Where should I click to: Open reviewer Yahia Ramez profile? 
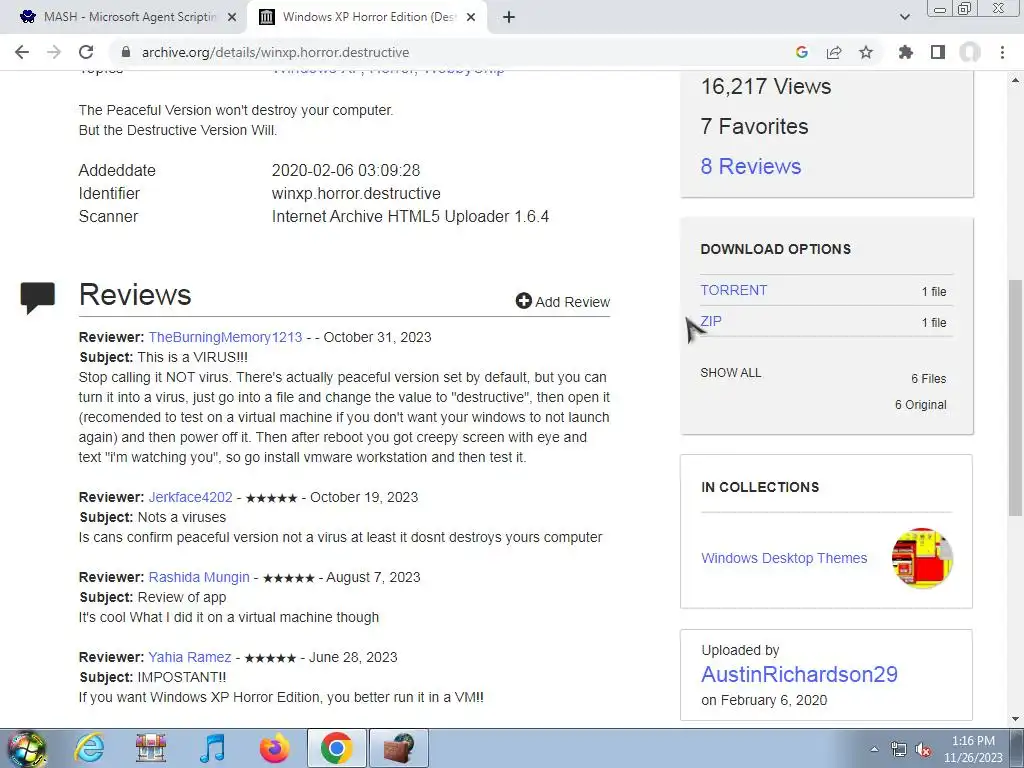tap(189, 657)
